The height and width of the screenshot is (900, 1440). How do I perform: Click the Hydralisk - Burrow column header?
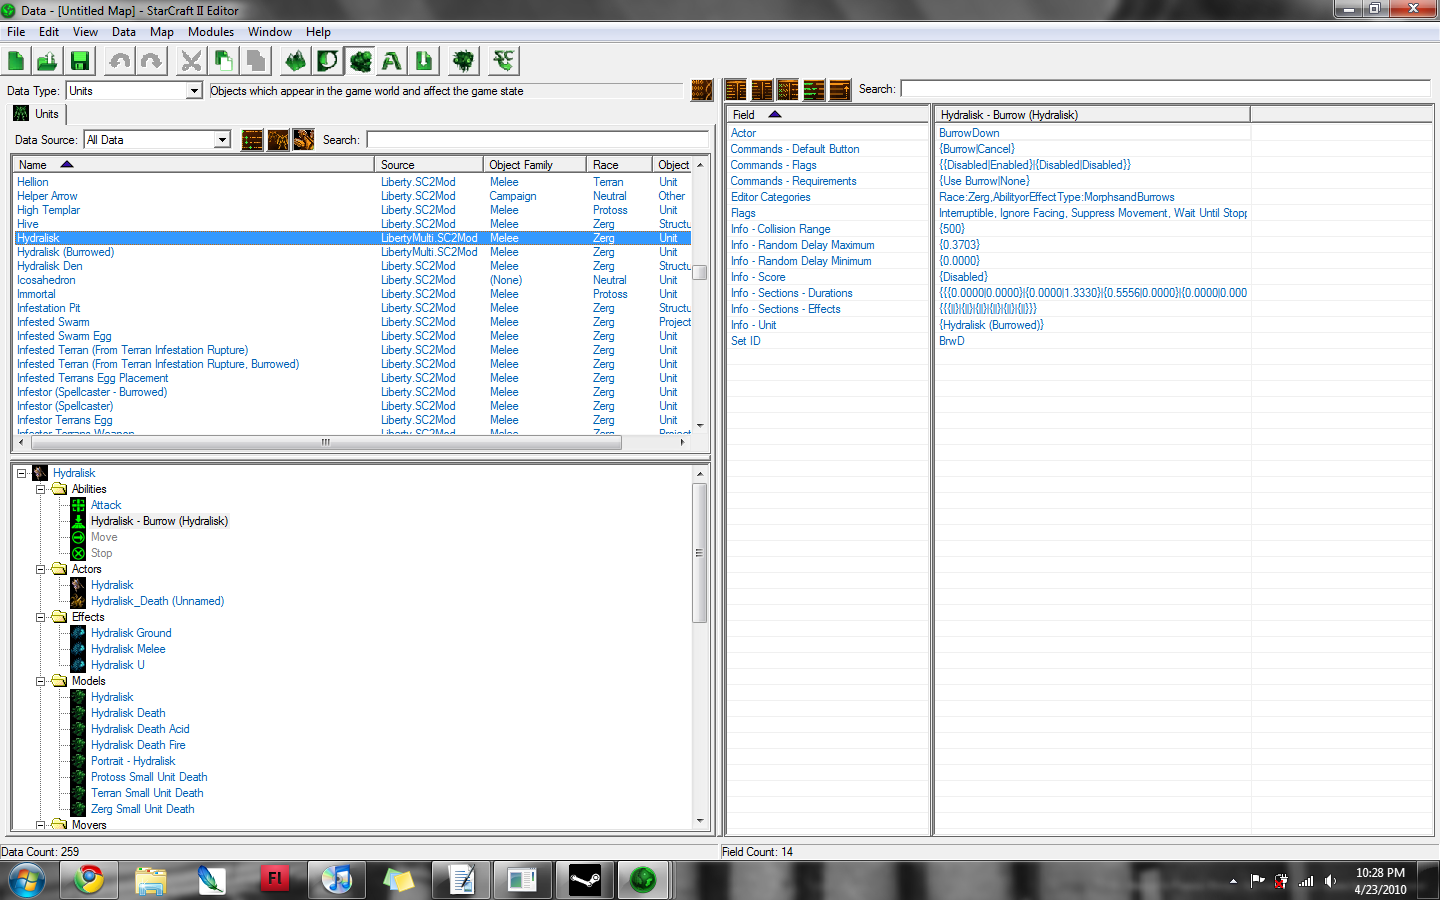click(x=1092, y=115)
